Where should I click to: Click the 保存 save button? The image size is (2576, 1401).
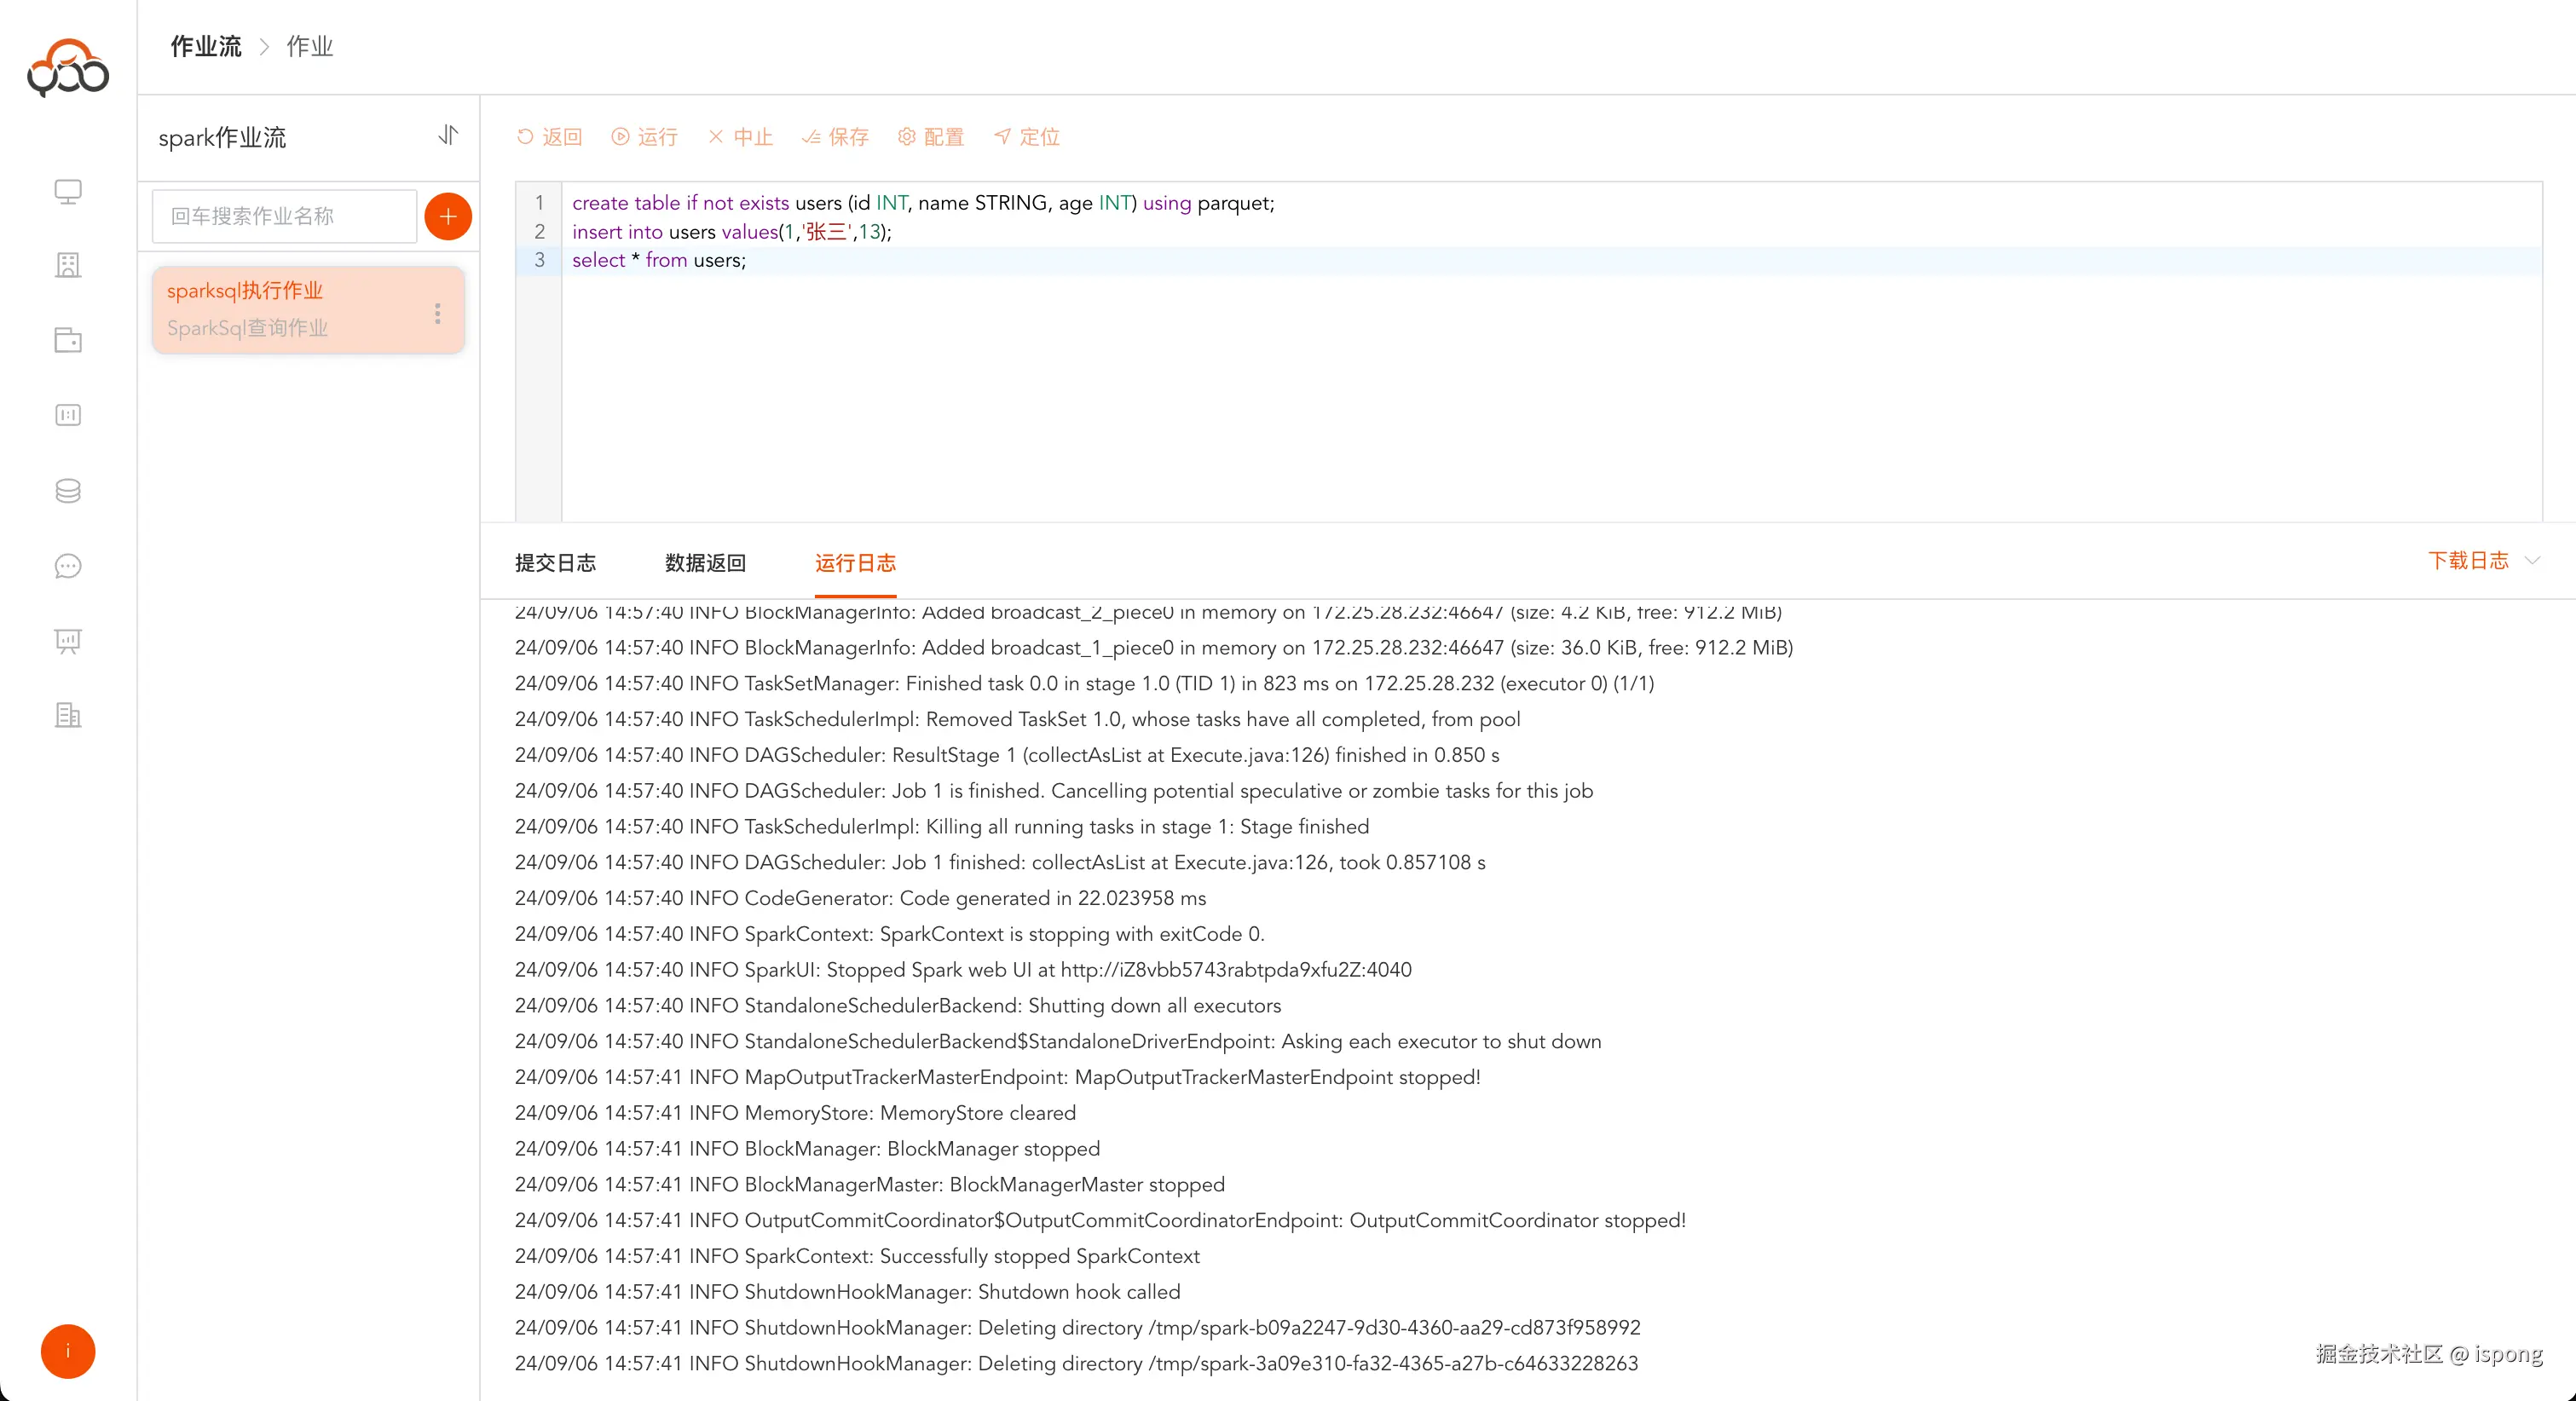[836, 137]
